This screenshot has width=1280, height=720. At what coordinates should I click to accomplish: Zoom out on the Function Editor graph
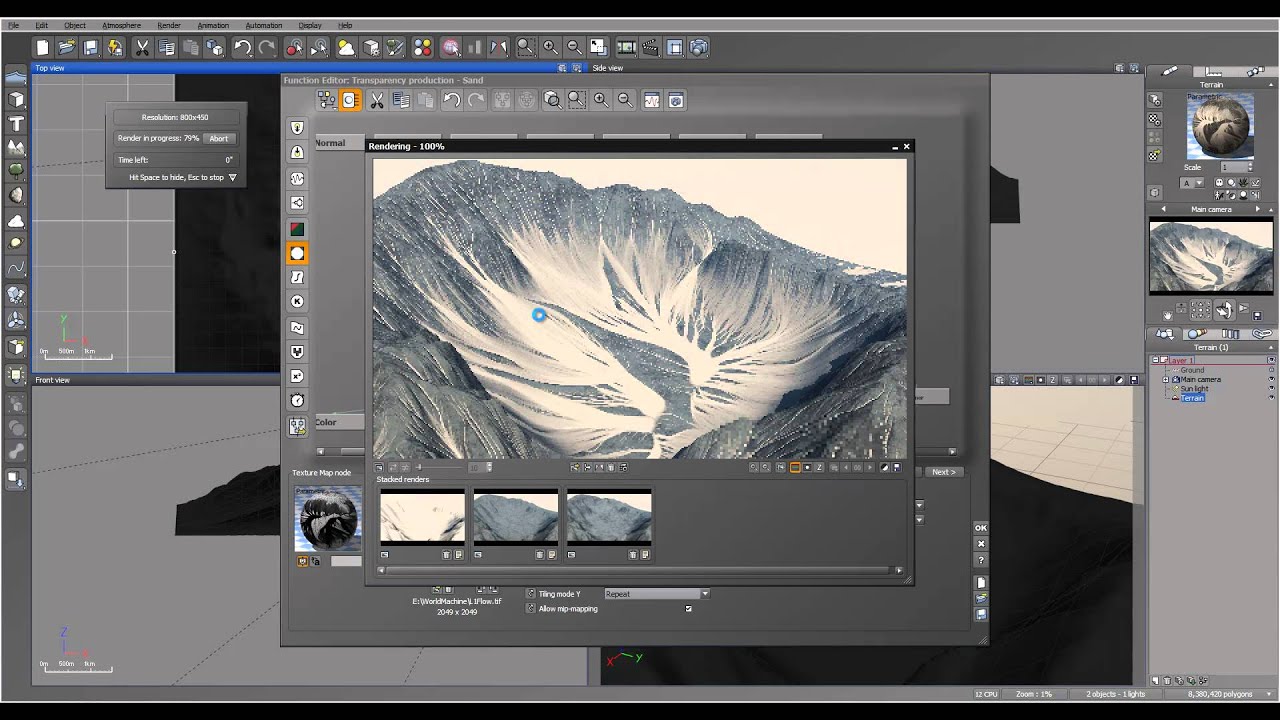[625, 100]
